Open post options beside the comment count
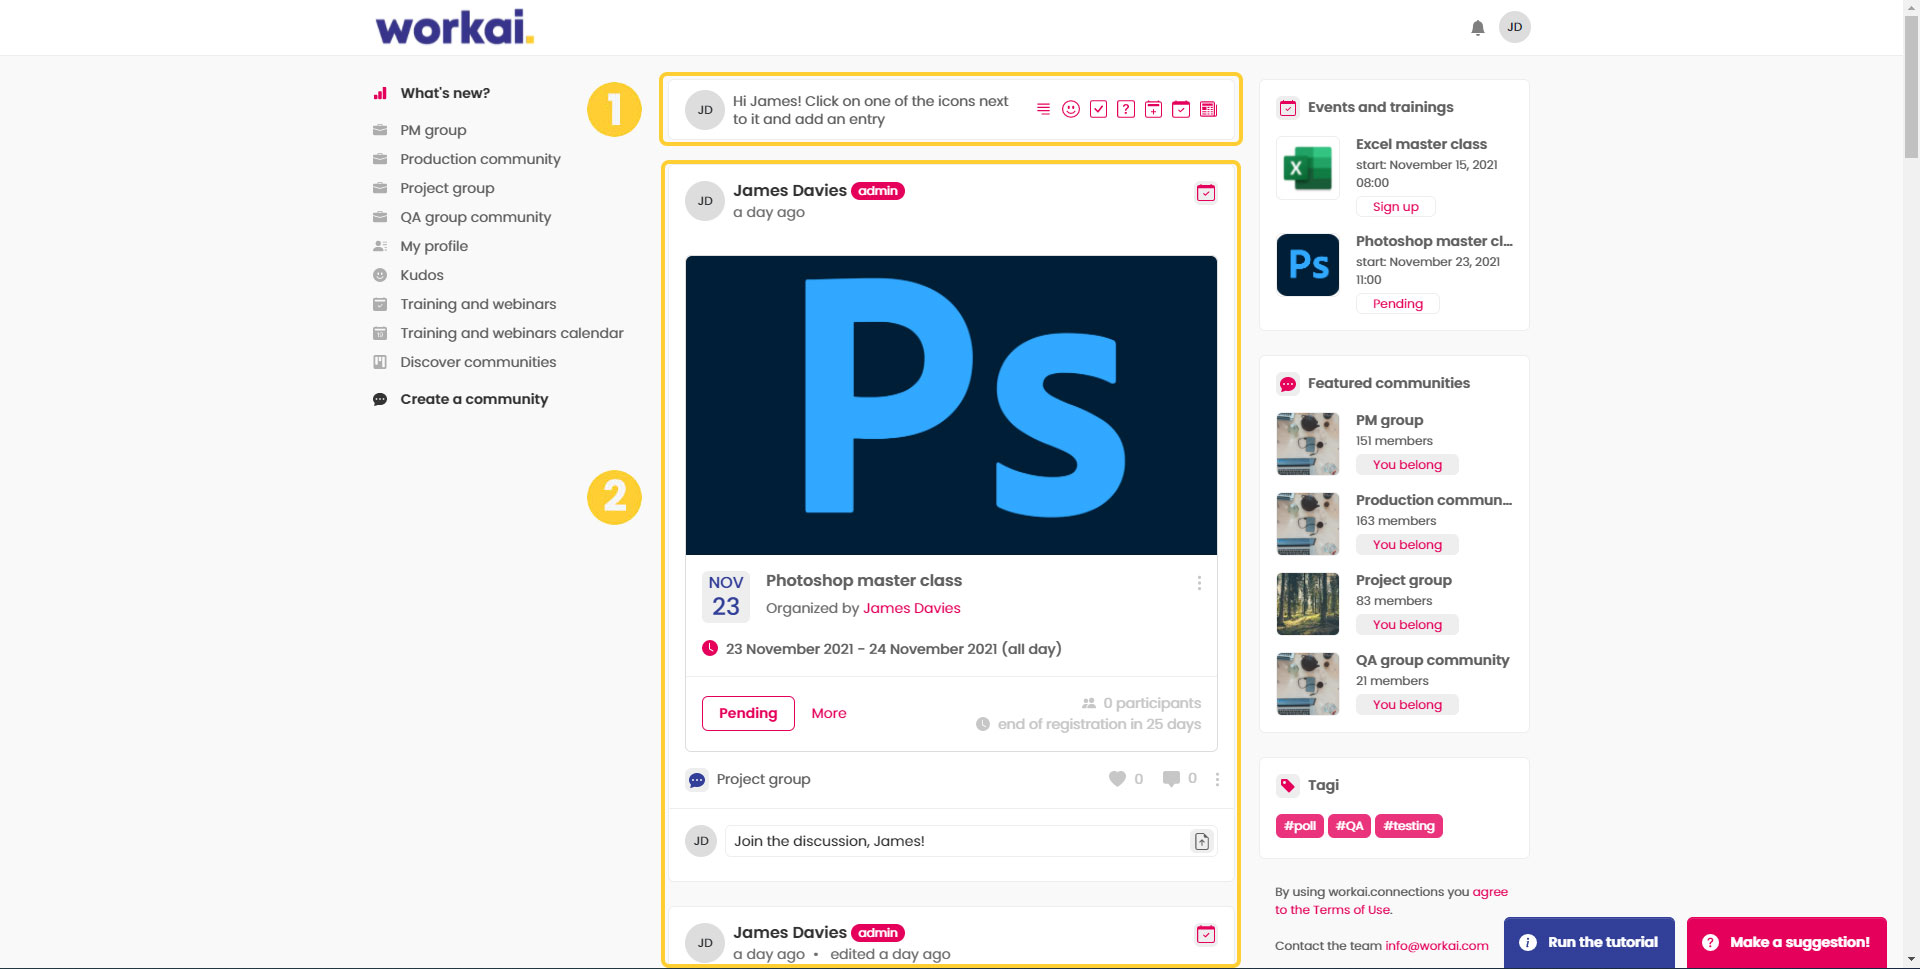 (x=1217, y=779)
